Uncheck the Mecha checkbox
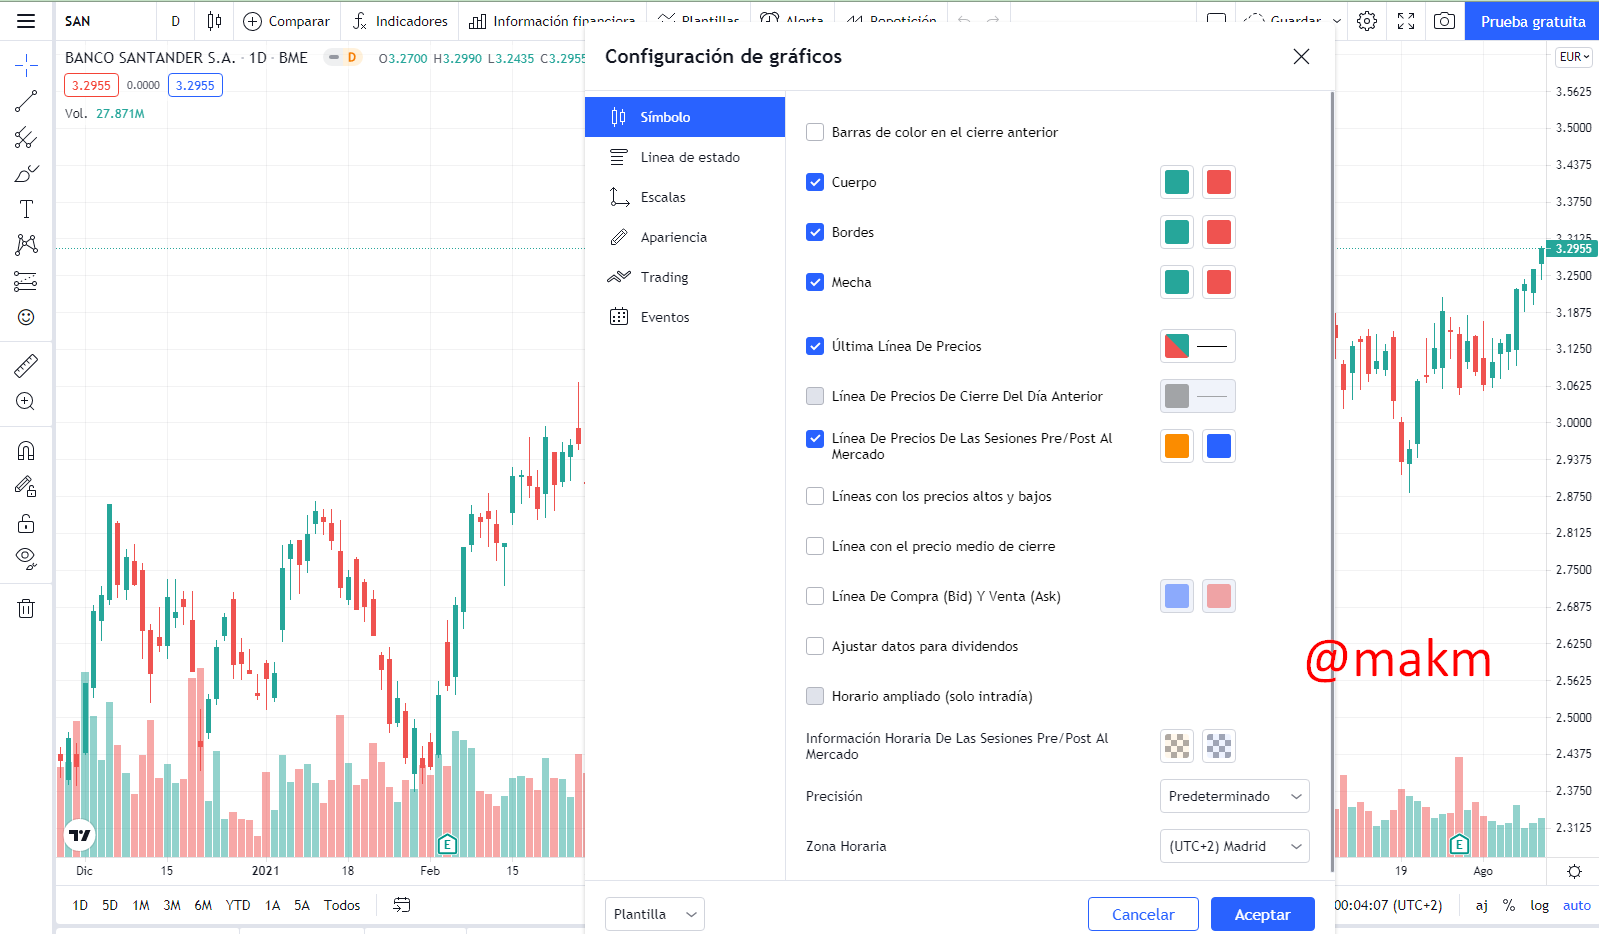This screenshot has width=1599, height=934. coord(815,282)
